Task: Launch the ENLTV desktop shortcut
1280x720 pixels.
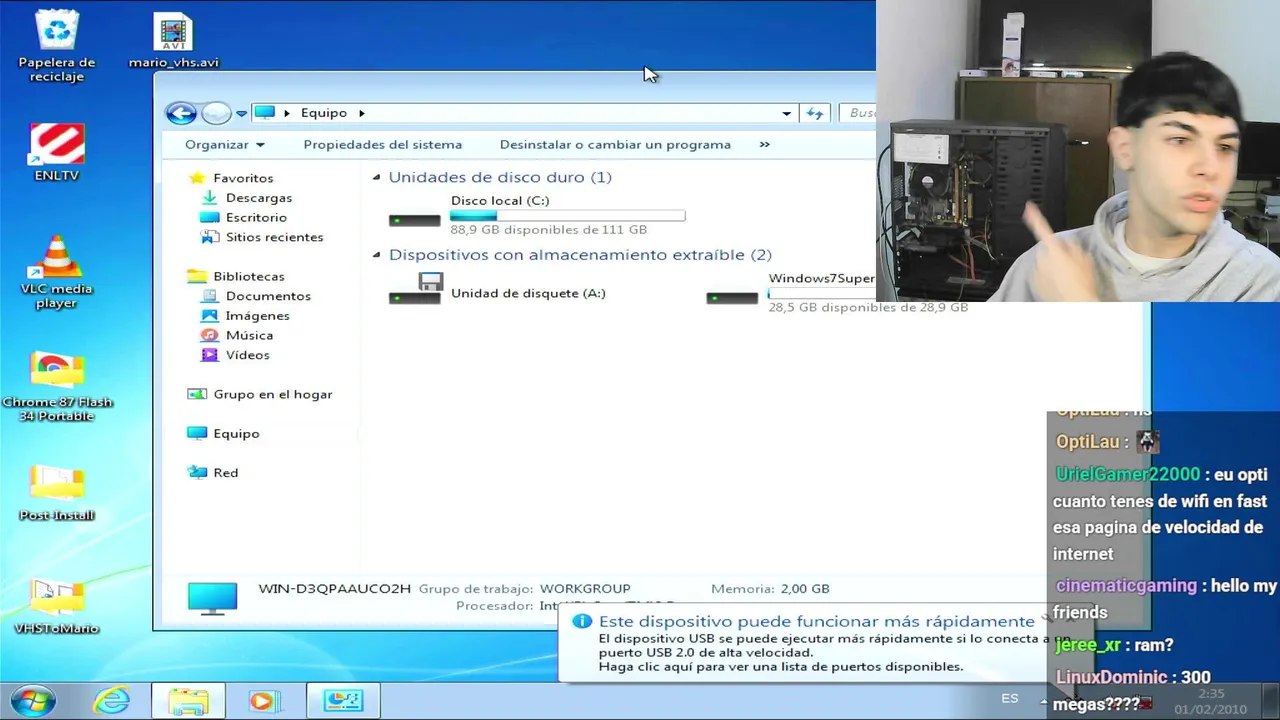Action: 57,152
